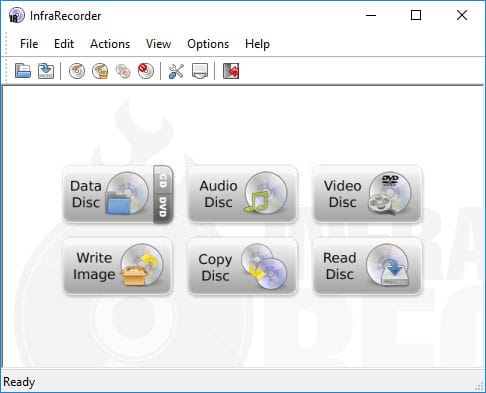Click the Devices toolbar icon
This screenshot has height=393, width=486.
[x=200, y=71]
